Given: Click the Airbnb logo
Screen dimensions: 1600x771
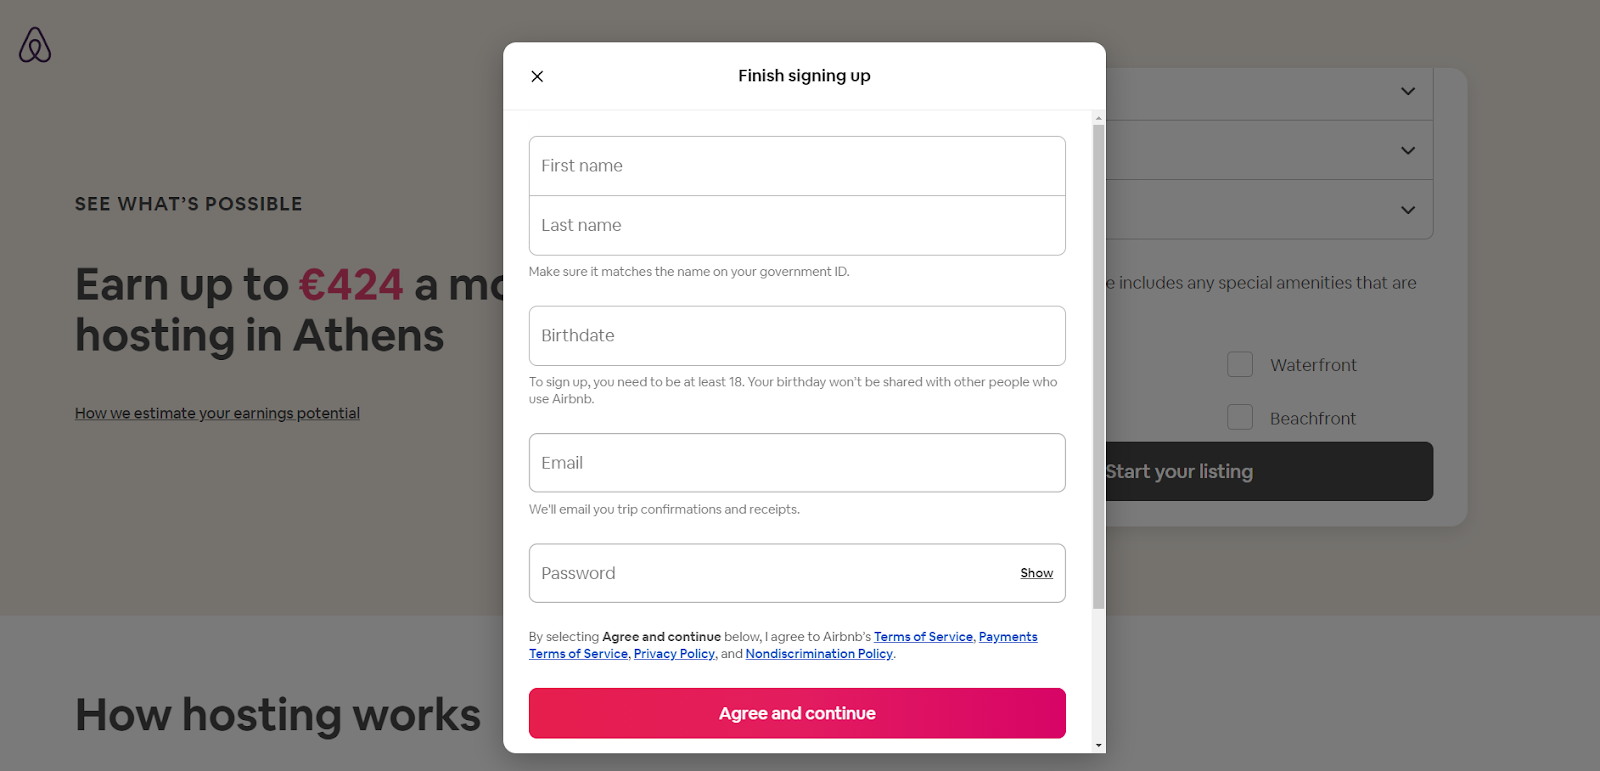Looking at the screenshot, I should point(33,45).
